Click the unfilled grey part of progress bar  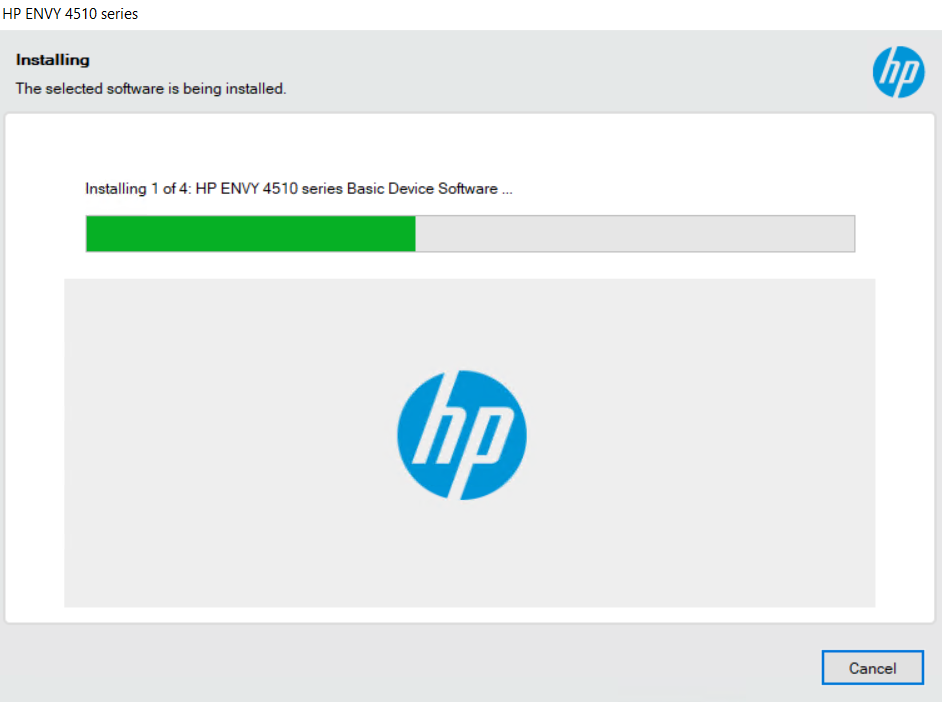635,233
